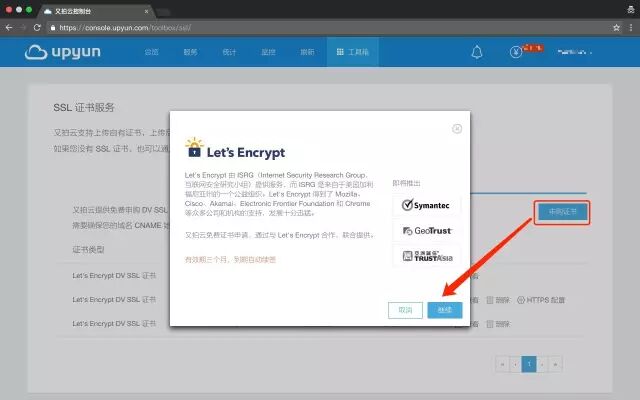The width and height of the screenshot is (640, 400).
Task: Delete the certificate in the HTTPS 配置 row
Action: (x=498, y=300)
